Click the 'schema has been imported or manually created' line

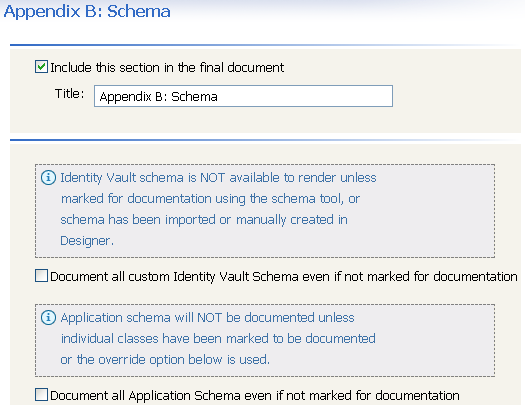pos(204,220)
